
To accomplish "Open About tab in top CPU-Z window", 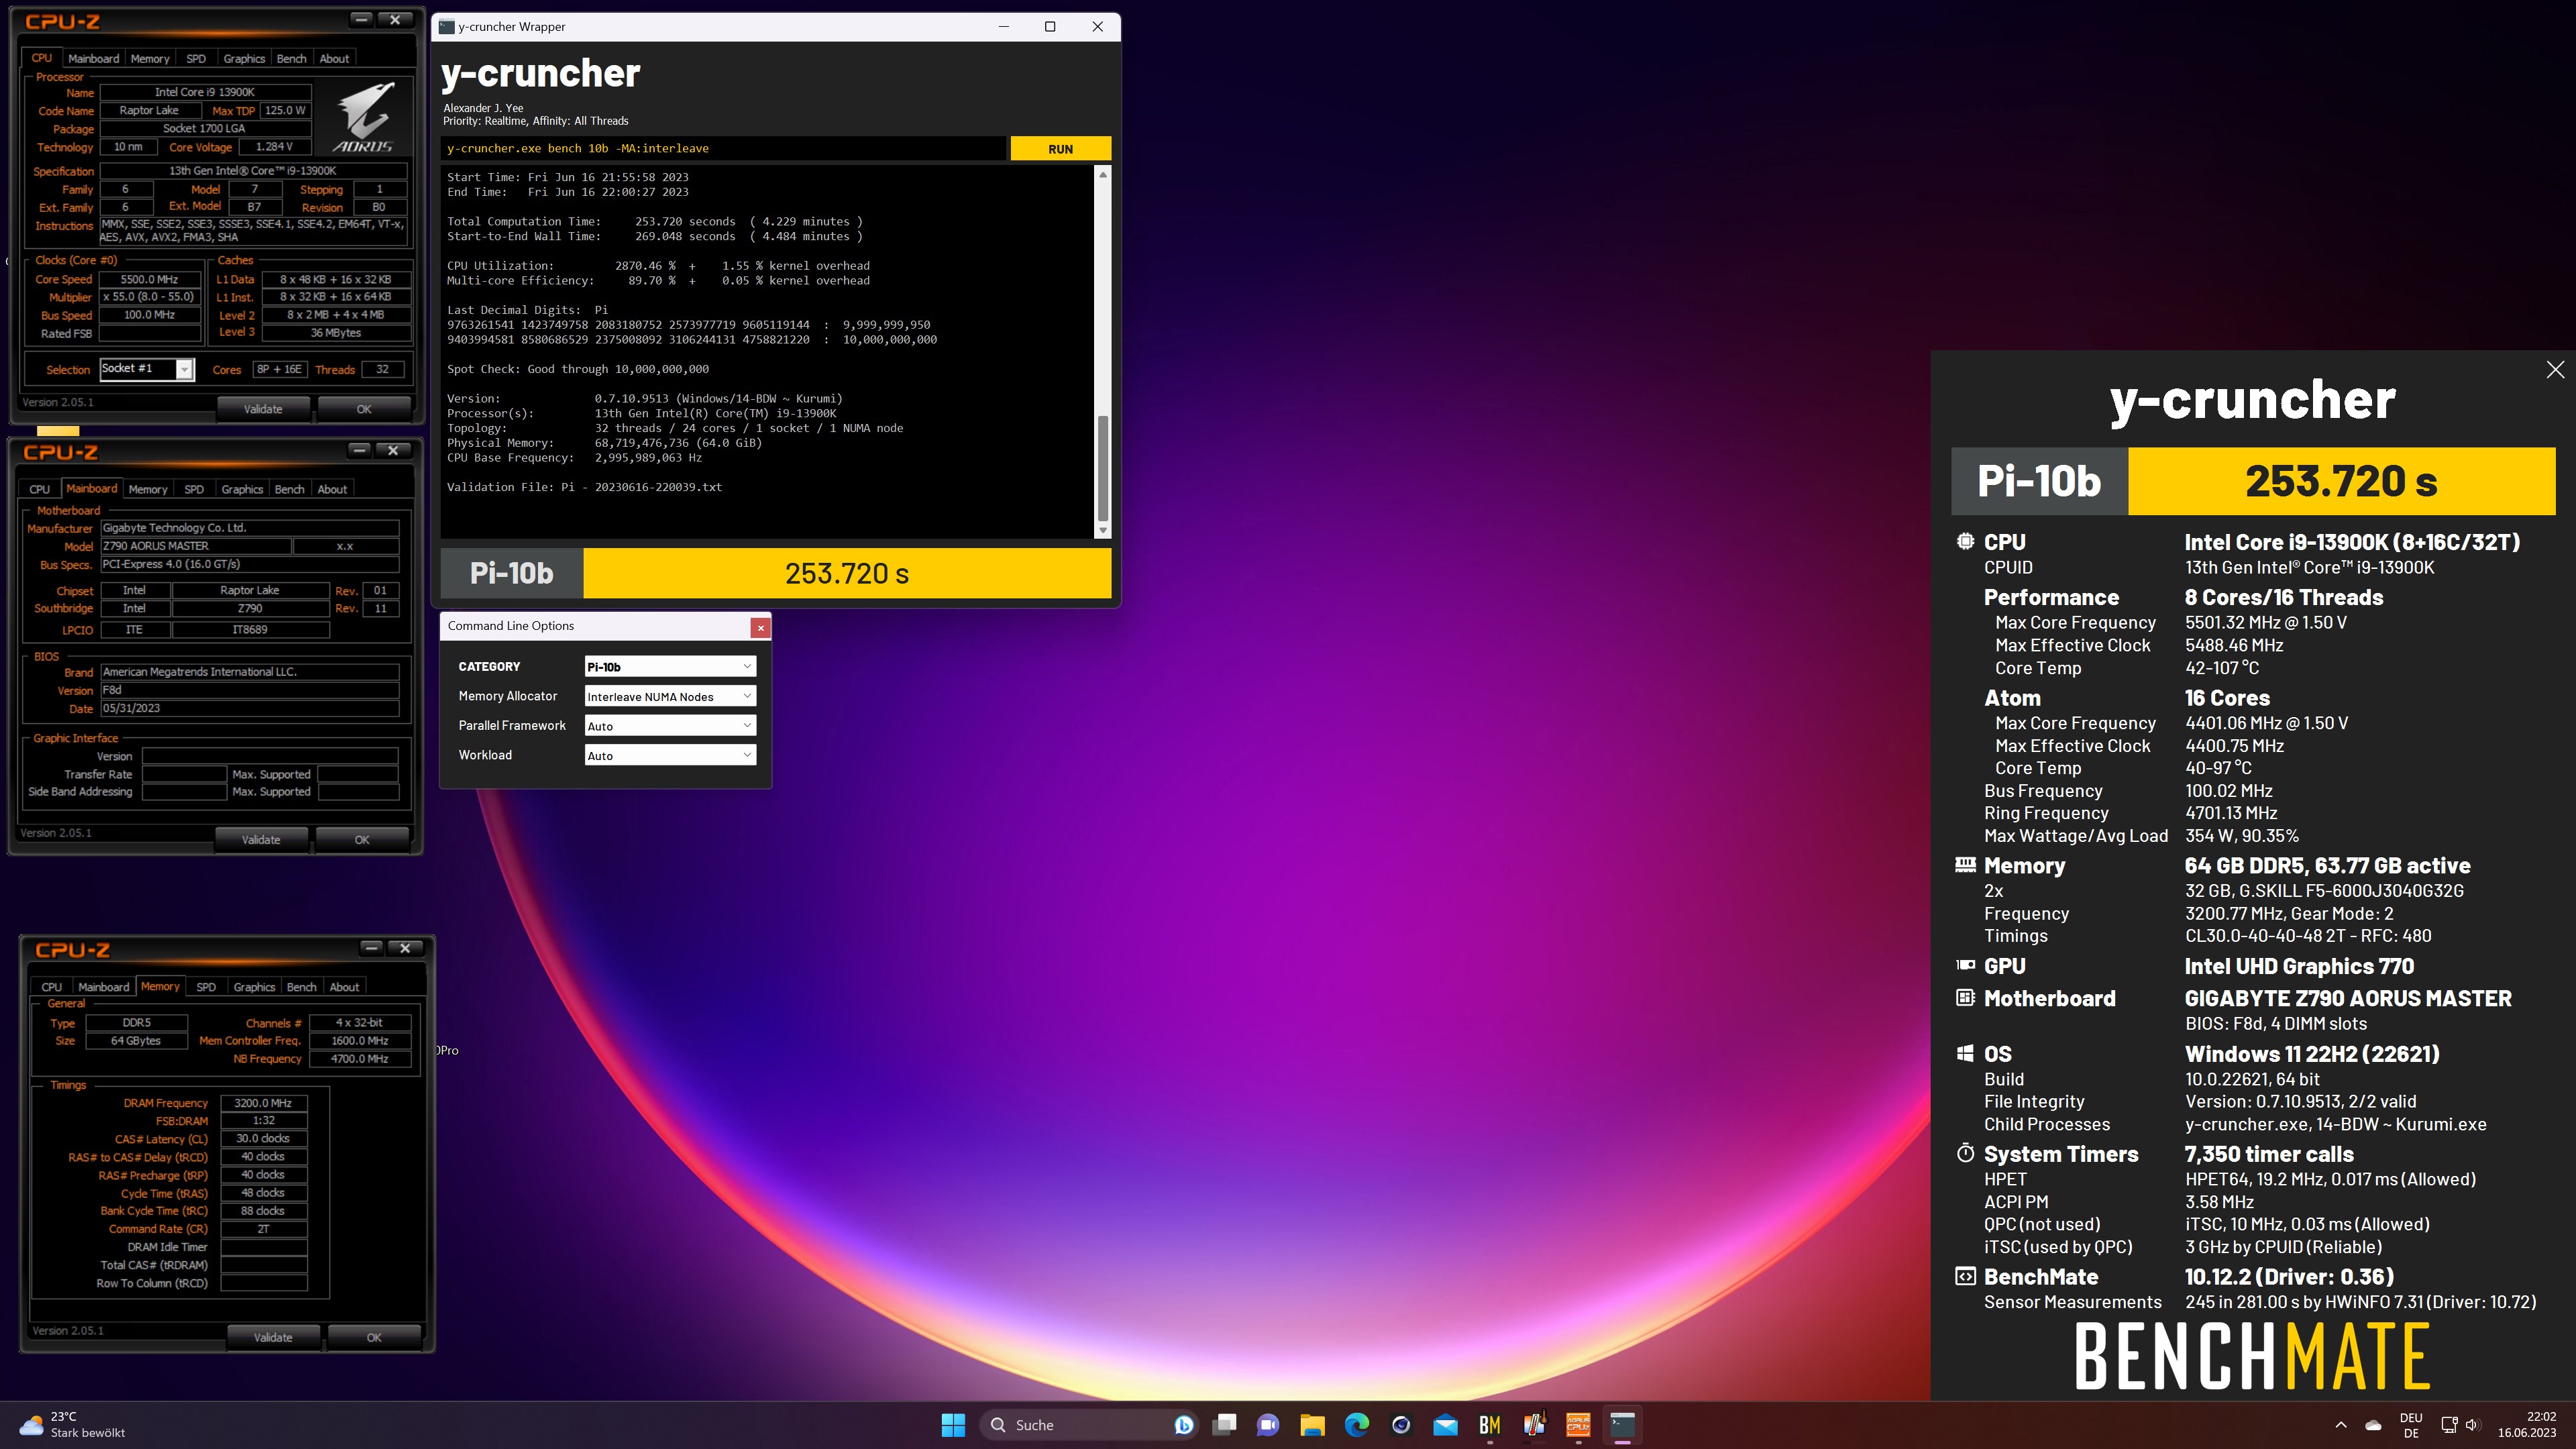I will (x=334, y=59).
